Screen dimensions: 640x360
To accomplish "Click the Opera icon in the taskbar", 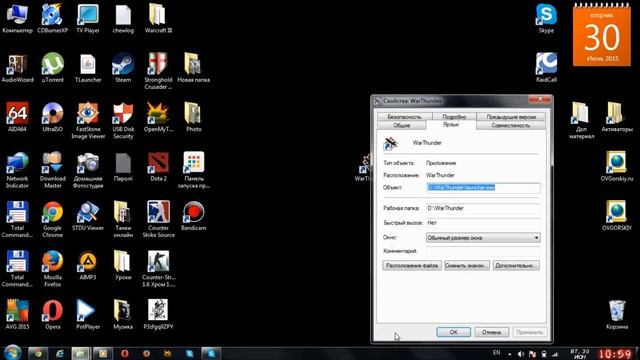I will pyautogui.click(x=124, y=353).
